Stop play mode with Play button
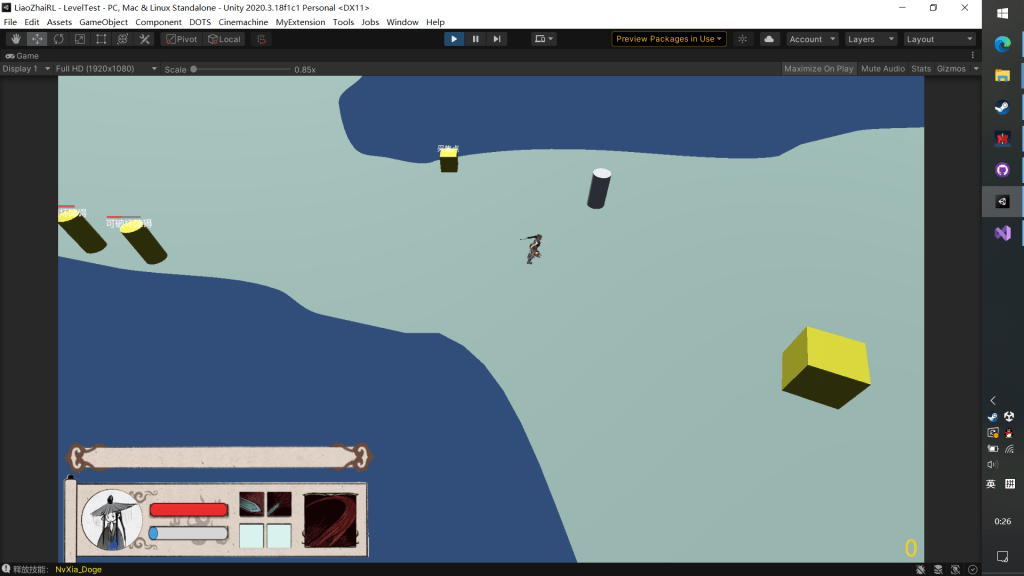This screenshot has height=576, width=1024. pos(454,39)
